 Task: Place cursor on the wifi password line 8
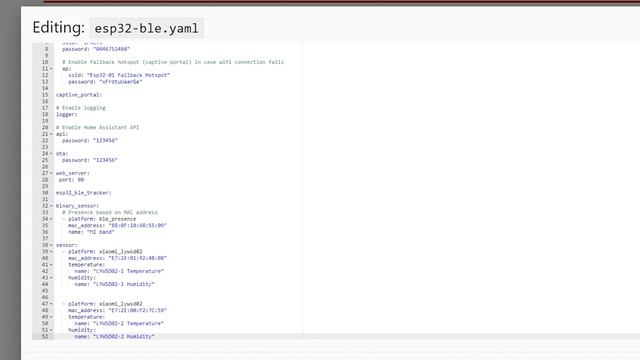[x=96, y=49]
